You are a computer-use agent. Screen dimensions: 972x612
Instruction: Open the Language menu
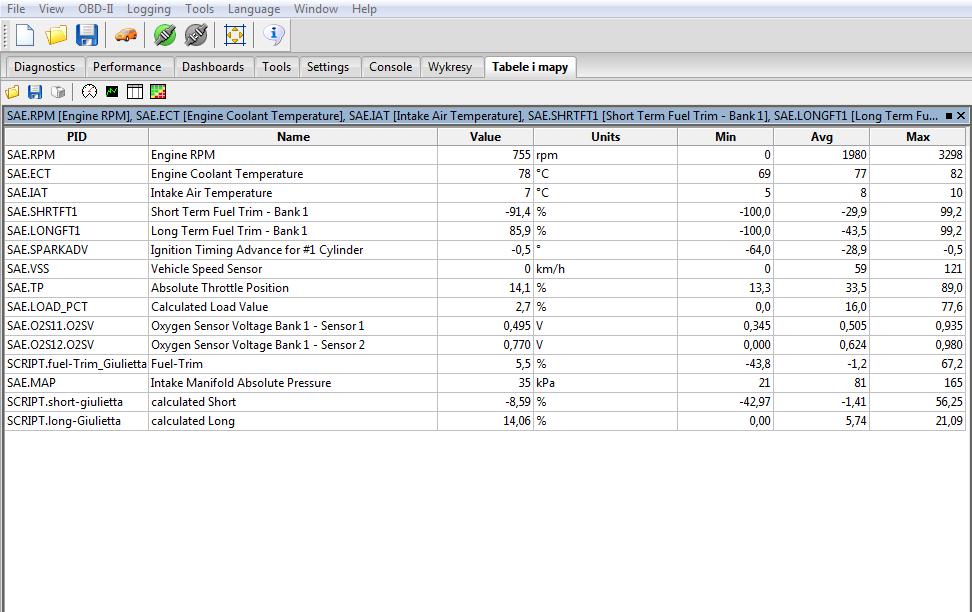tap(254, 9)
